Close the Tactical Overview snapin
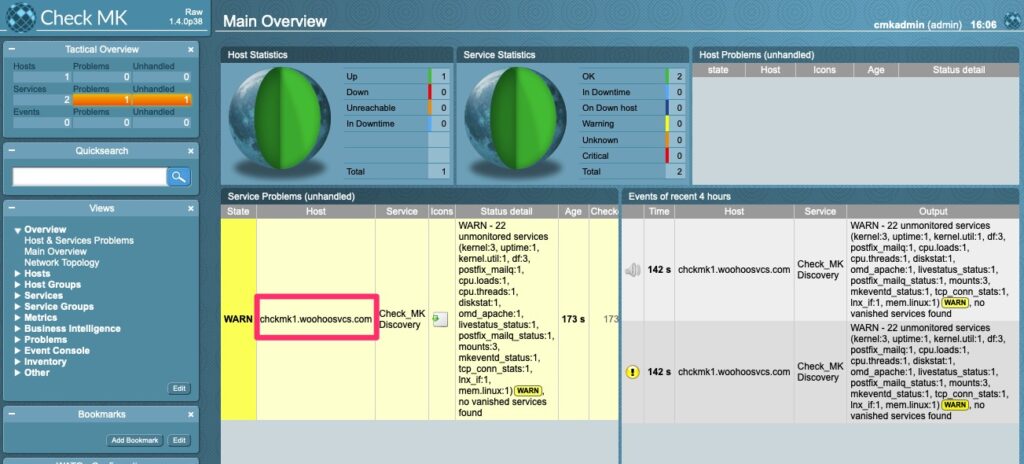The image size is (1024, 464). click(x=191, y=50)
